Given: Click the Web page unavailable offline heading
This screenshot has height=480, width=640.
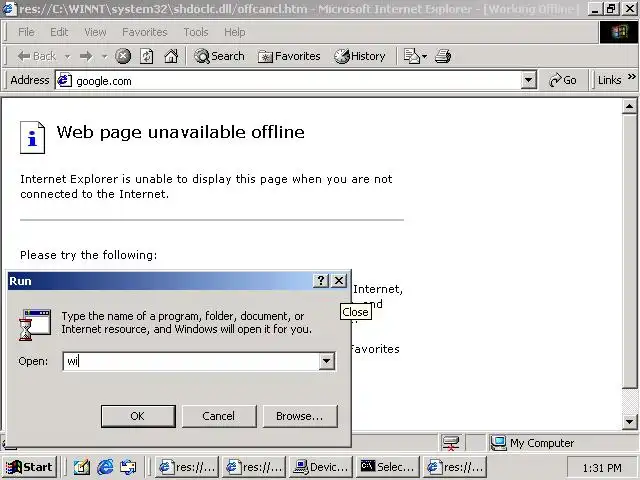Looking at the screenshot, I should 180,132.
